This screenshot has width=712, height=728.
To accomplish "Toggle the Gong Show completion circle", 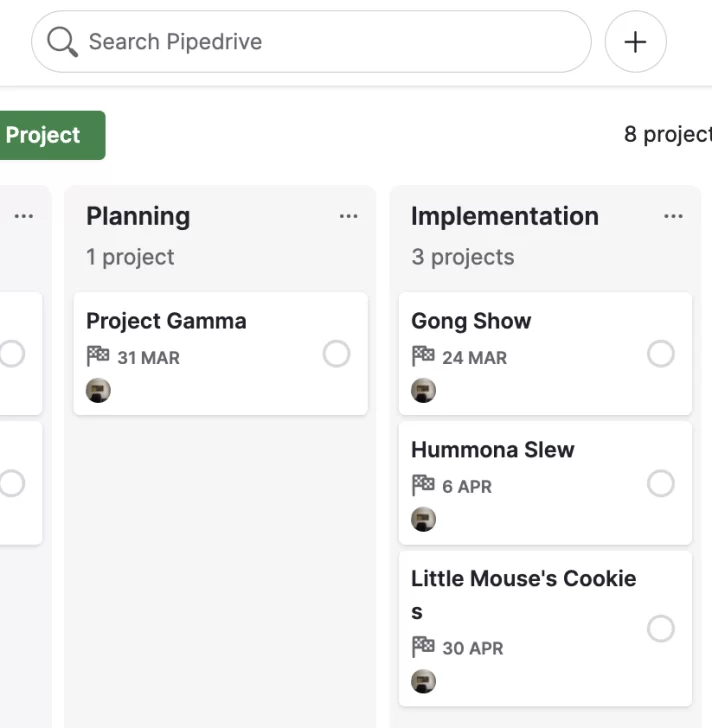I will (660, 354).
